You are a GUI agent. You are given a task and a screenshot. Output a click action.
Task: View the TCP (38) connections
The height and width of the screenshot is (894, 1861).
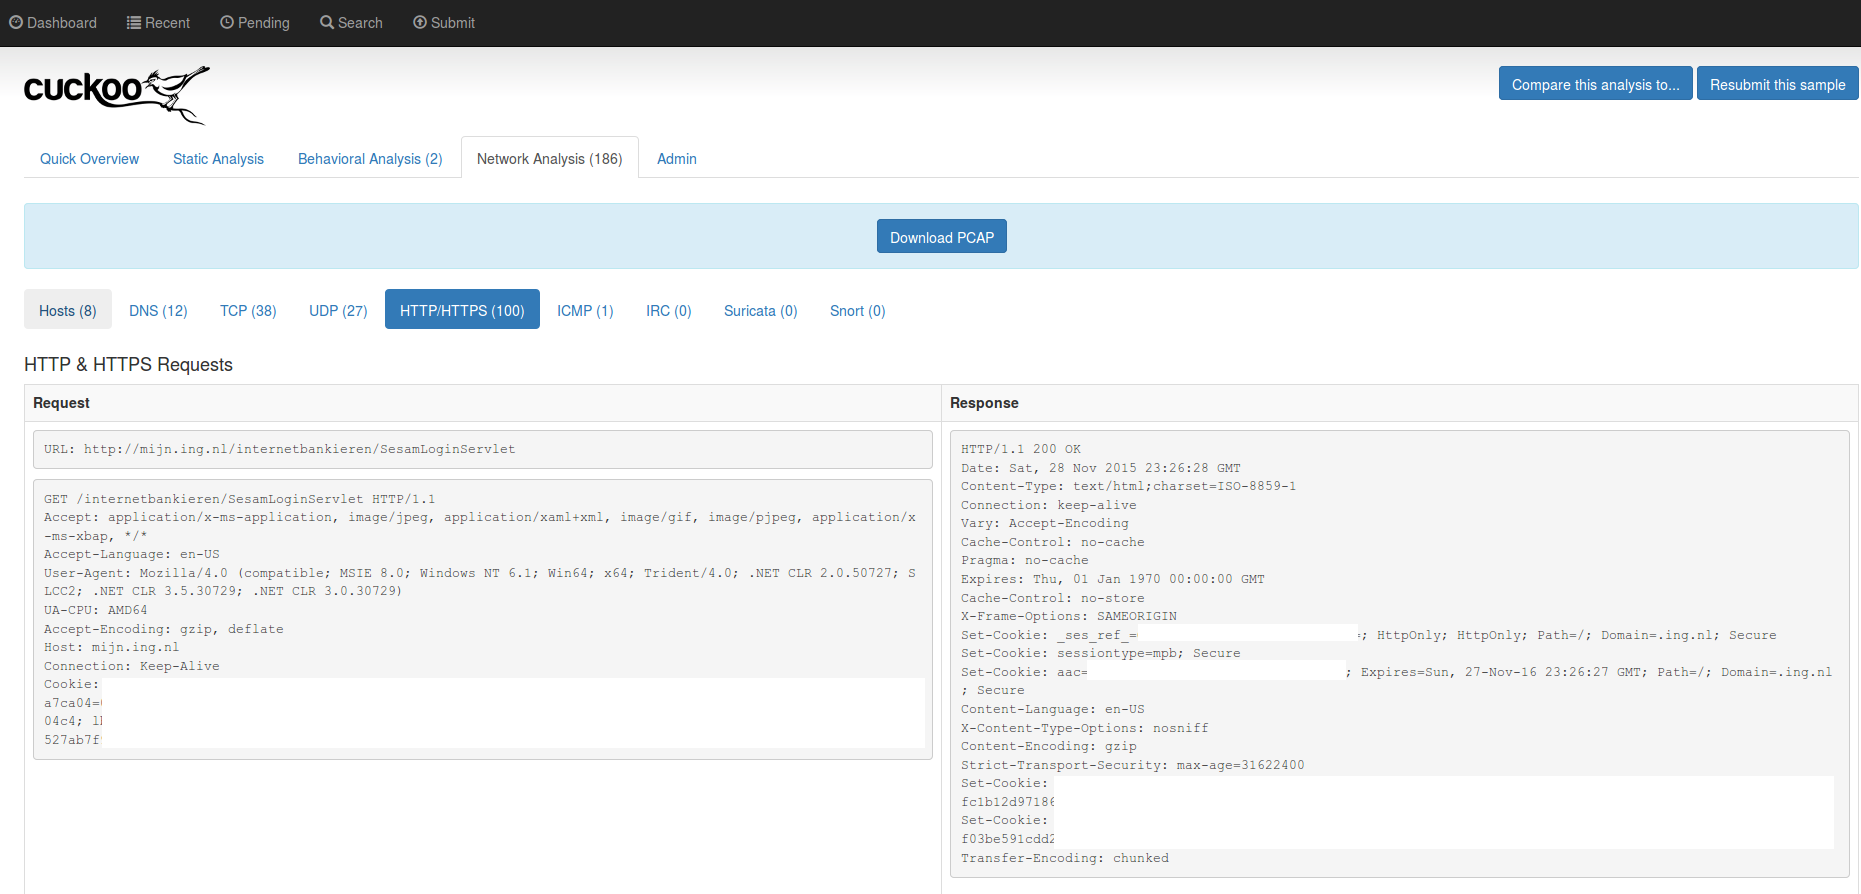click(x=248, y=310)
